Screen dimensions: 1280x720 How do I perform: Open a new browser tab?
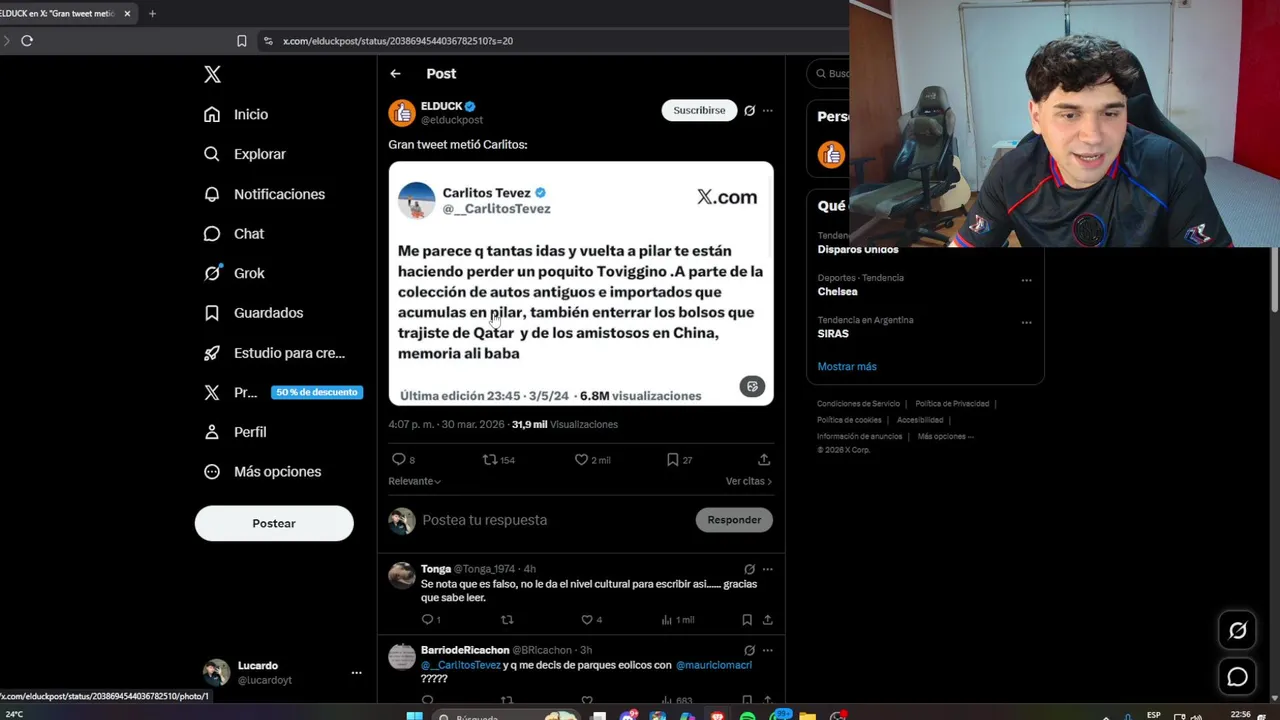click(152, 14)
